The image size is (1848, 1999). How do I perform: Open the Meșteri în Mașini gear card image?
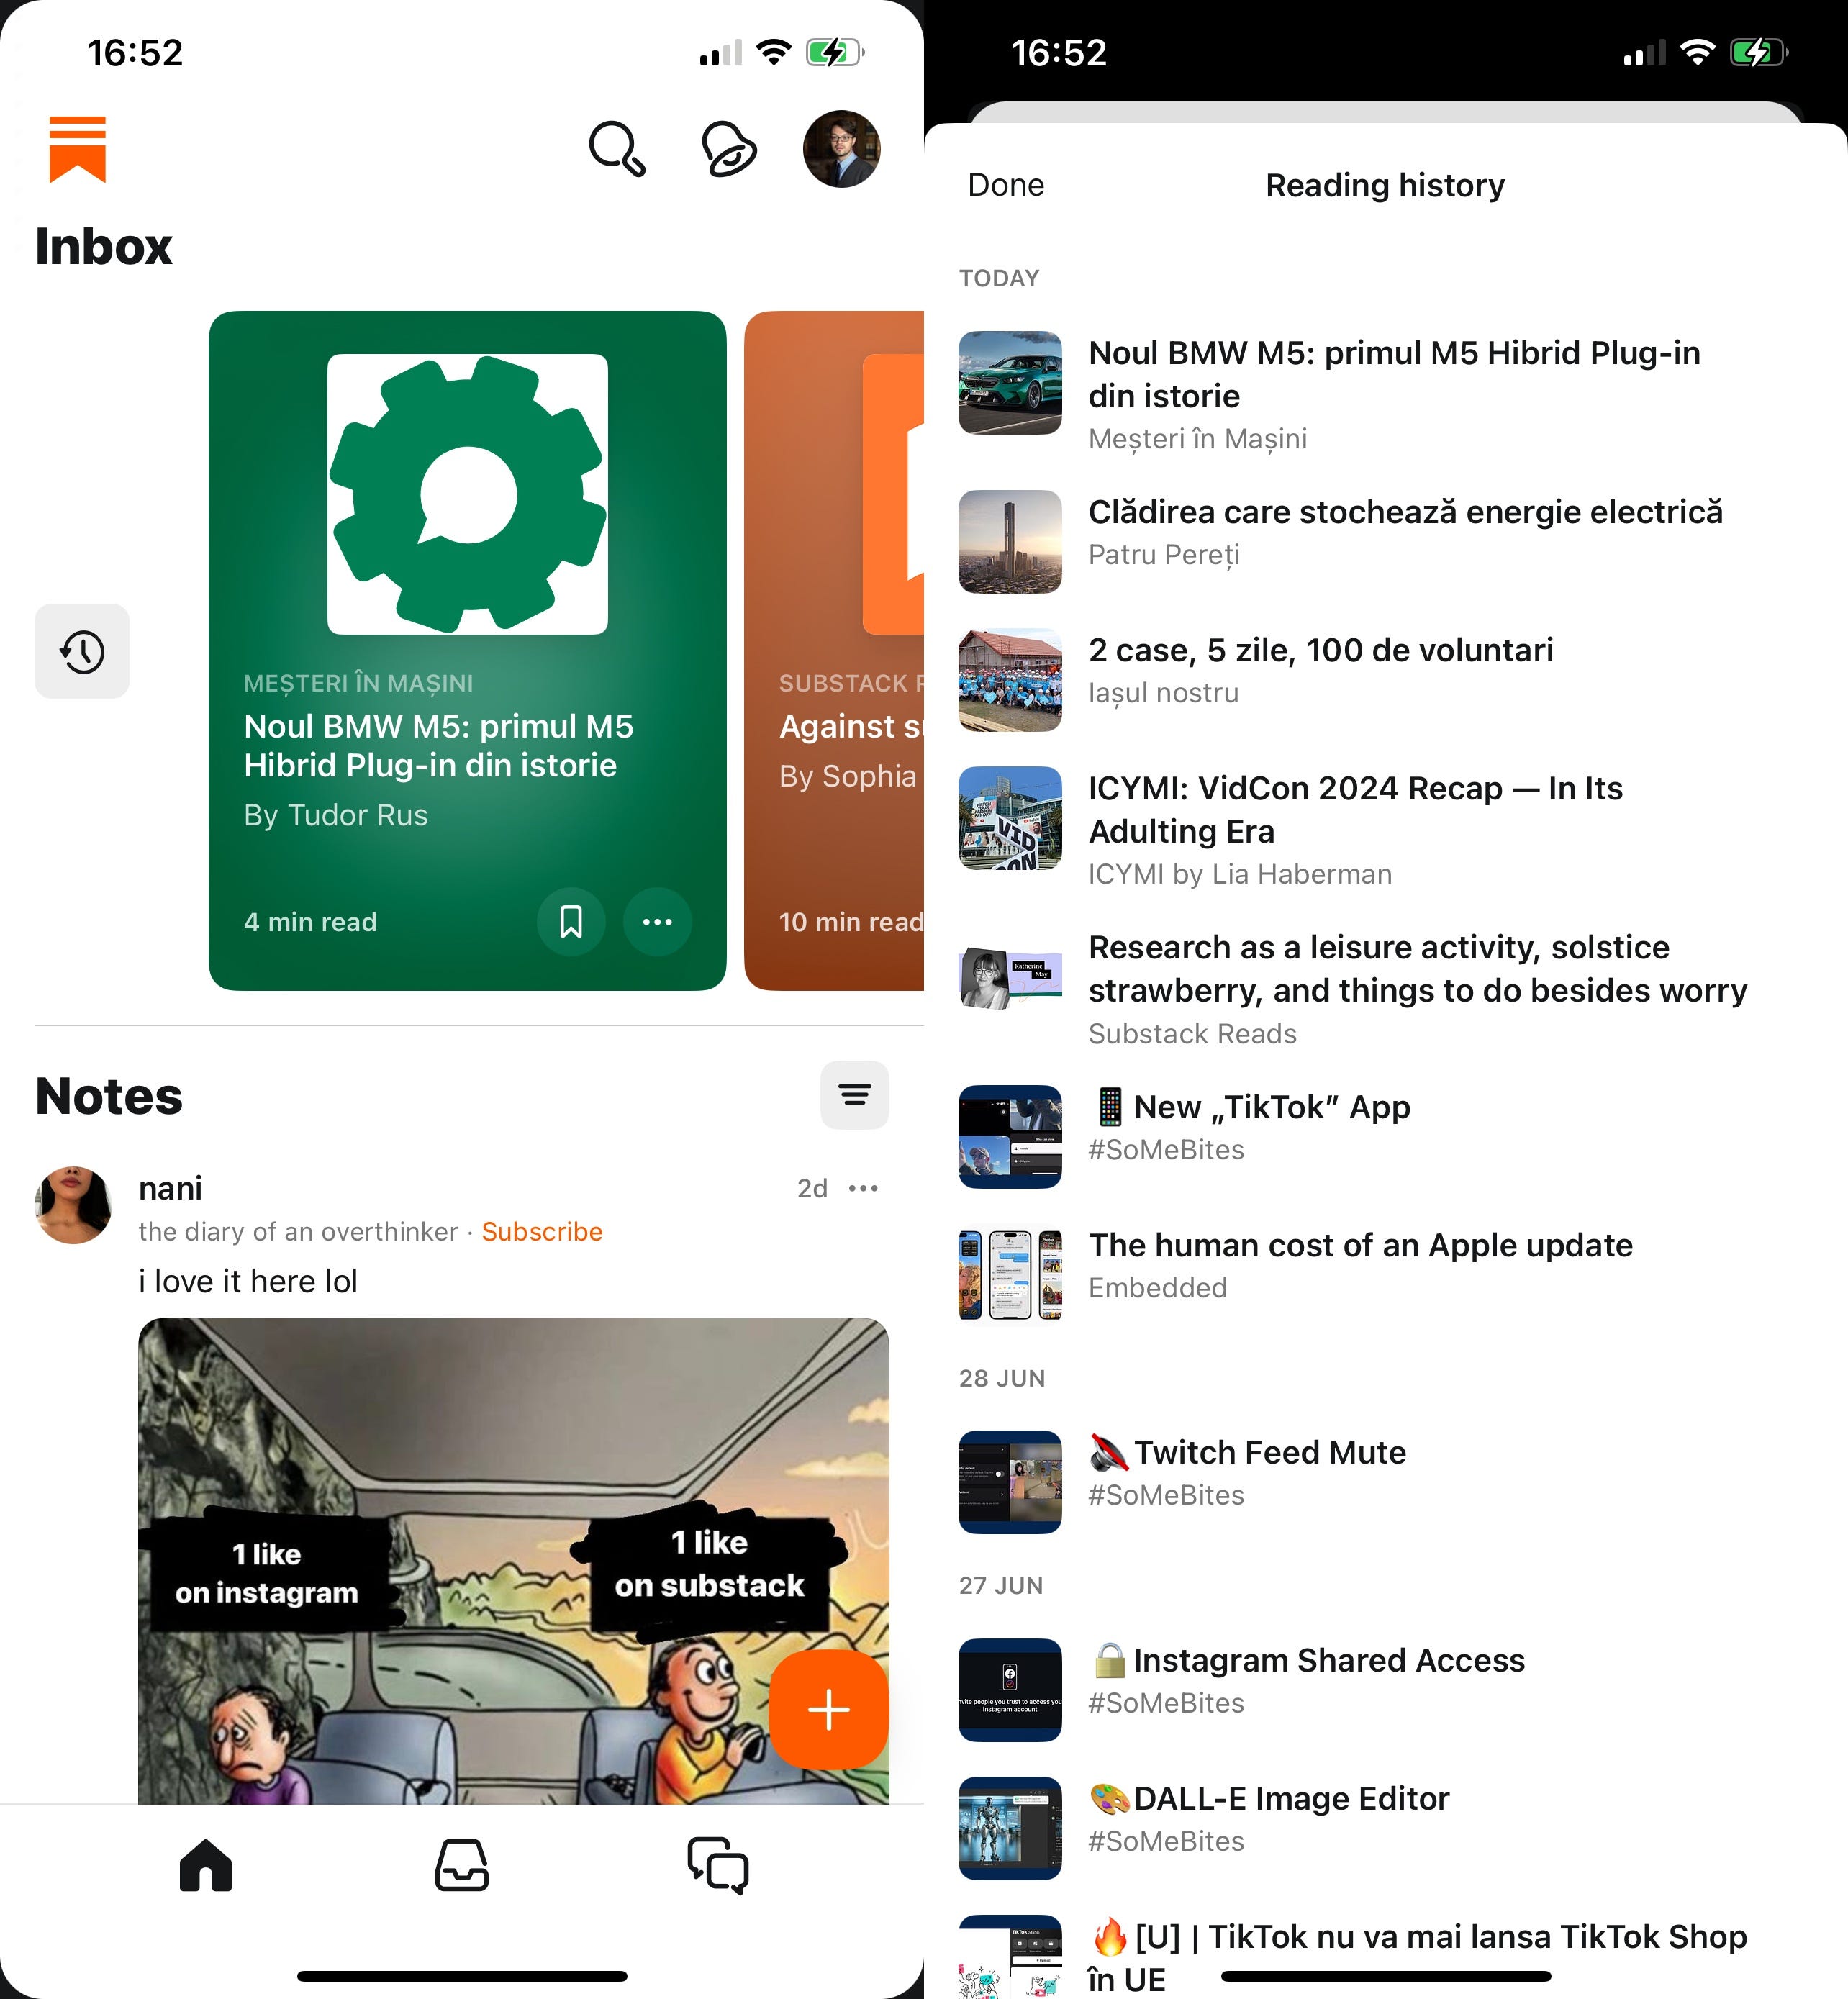coord(467,494)
